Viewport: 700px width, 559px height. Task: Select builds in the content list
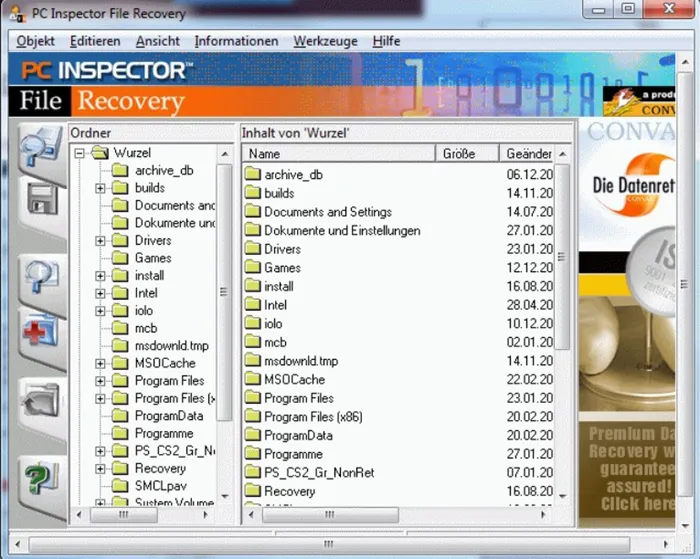coord(279,193)
